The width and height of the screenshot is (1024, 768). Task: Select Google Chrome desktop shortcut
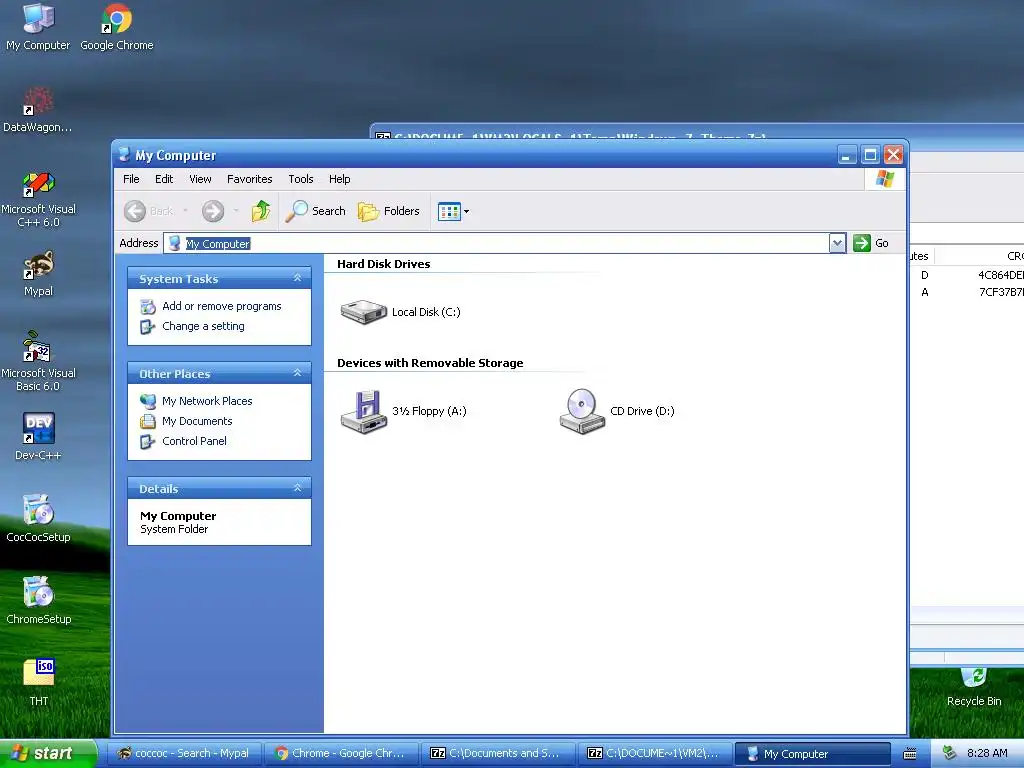(x=117, y=27)
